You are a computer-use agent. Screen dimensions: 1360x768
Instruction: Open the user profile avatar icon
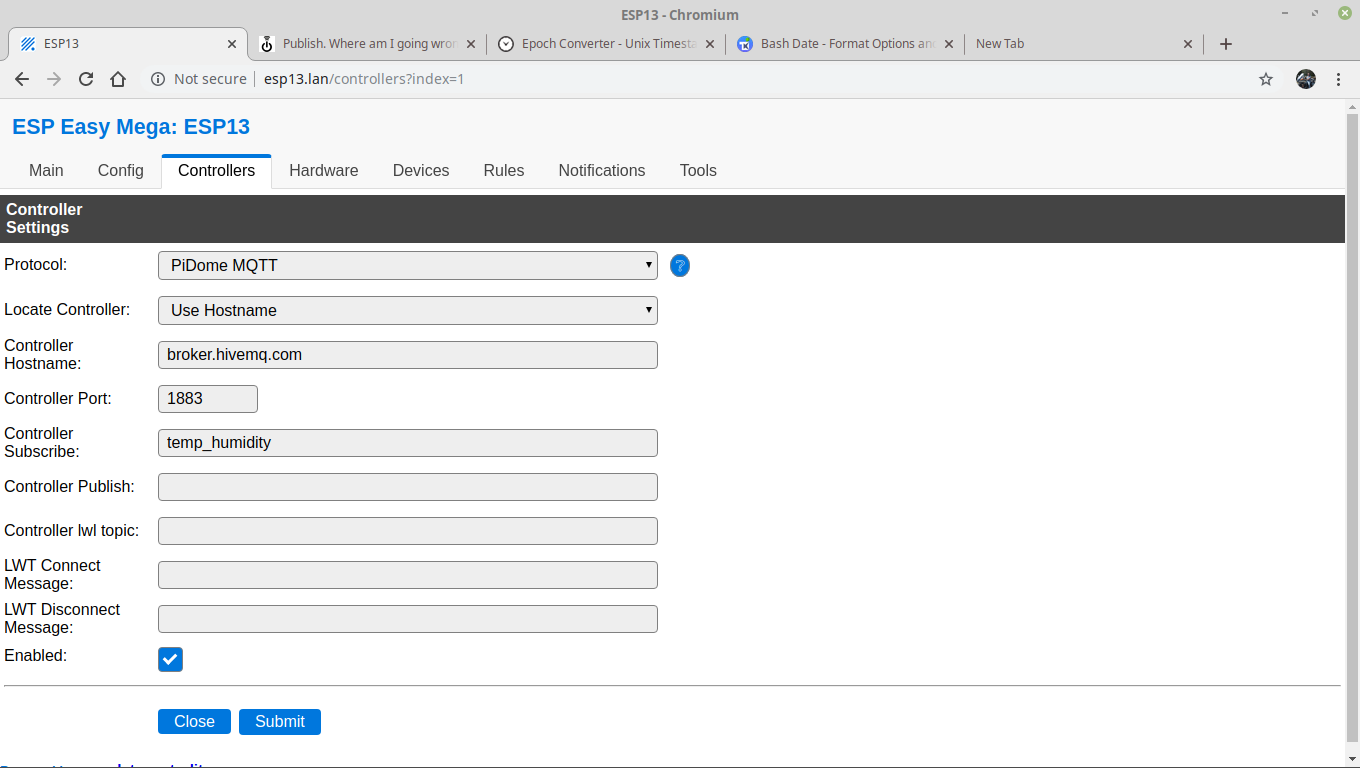1306,79
